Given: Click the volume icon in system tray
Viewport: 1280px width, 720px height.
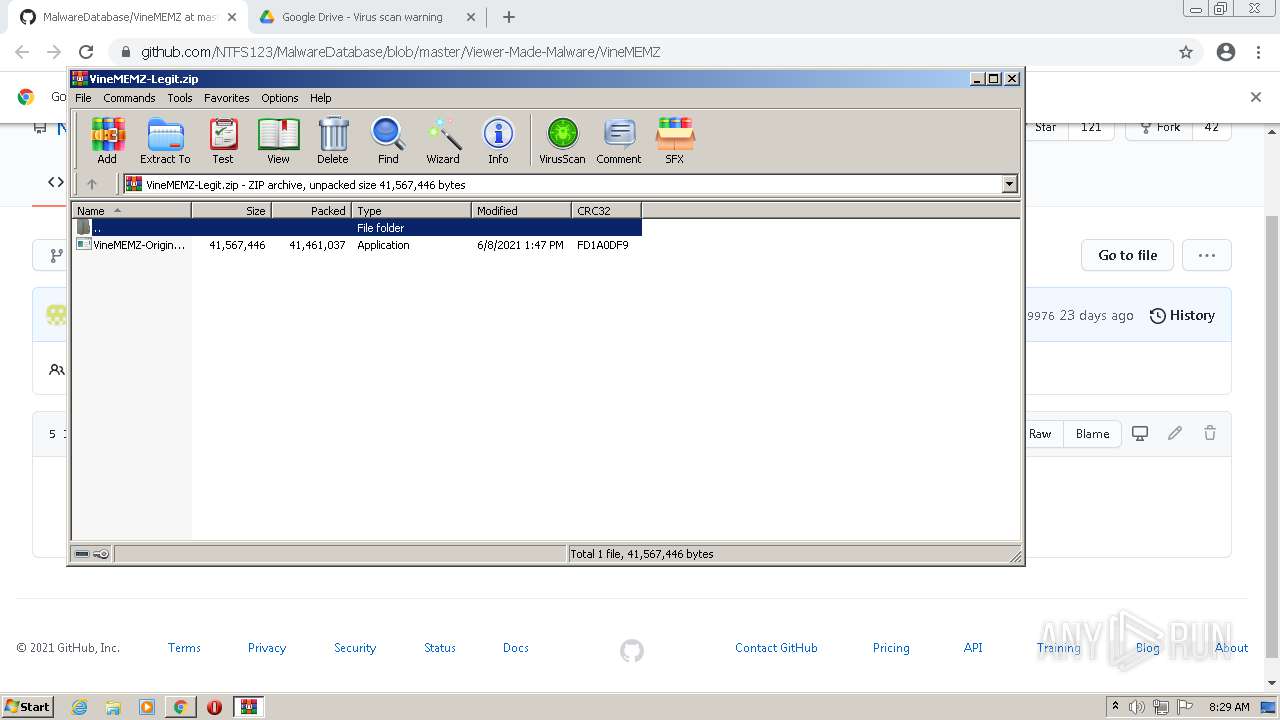Looking at the screenshot, I should [1138, 707].
